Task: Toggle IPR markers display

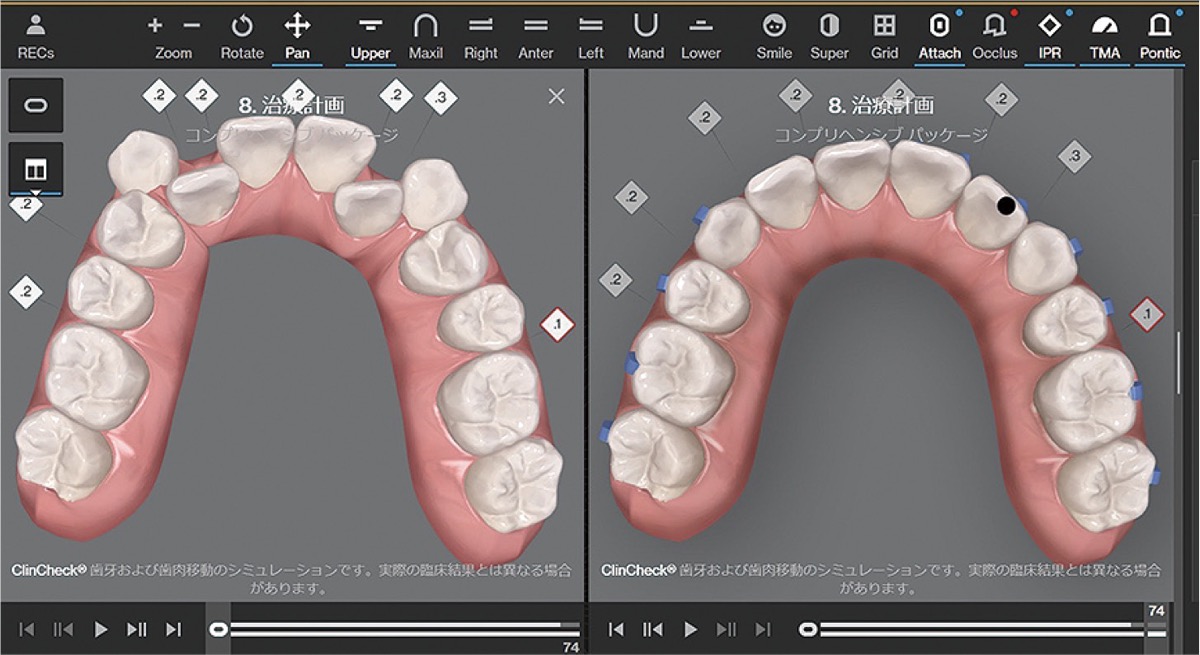Action: pyautogui.click(x=1049, y=35)
